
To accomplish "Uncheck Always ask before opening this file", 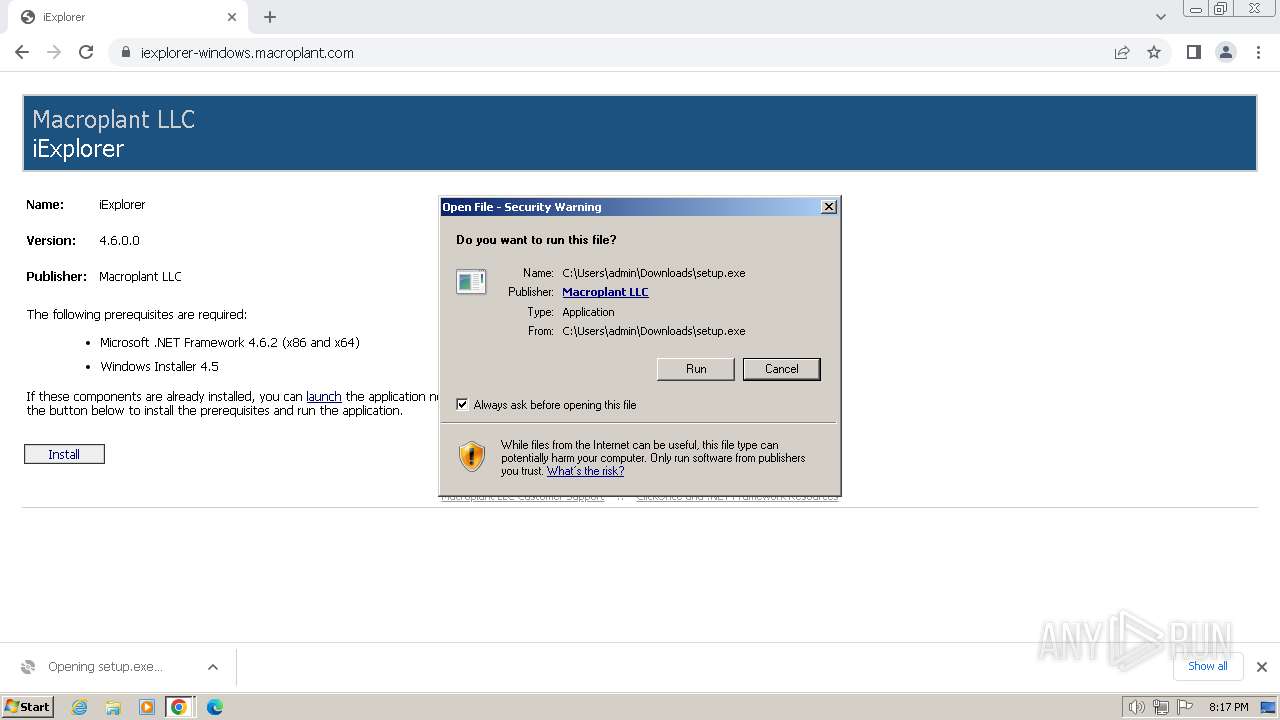I will [x=462, y=405].
